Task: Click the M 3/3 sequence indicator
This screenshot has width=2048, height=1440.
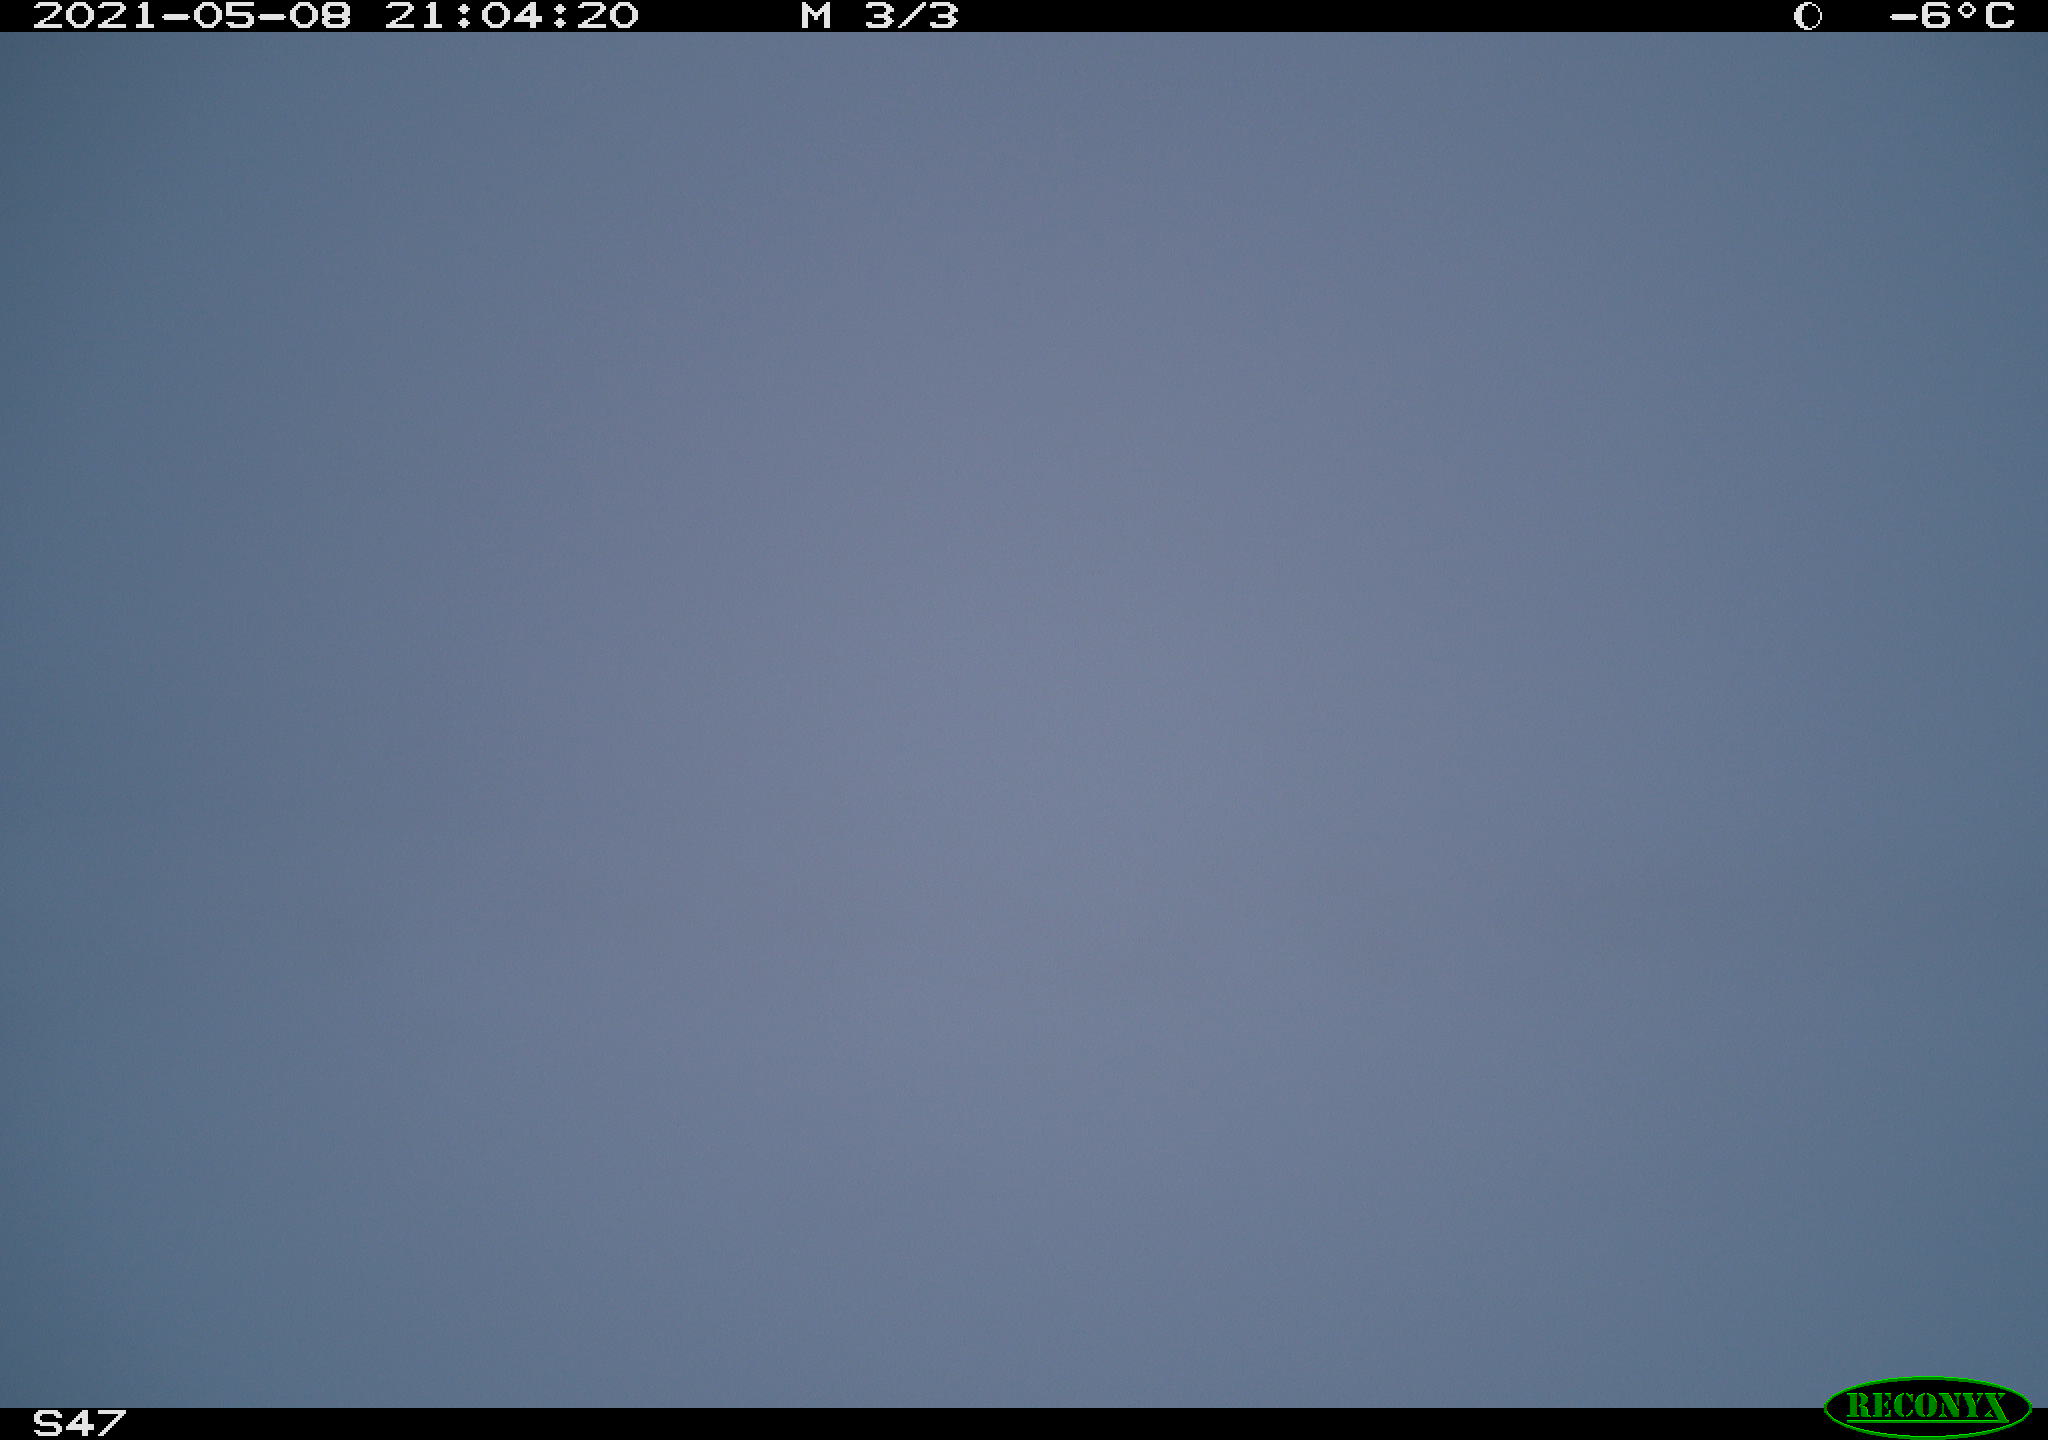Action: tap(879, 16)
